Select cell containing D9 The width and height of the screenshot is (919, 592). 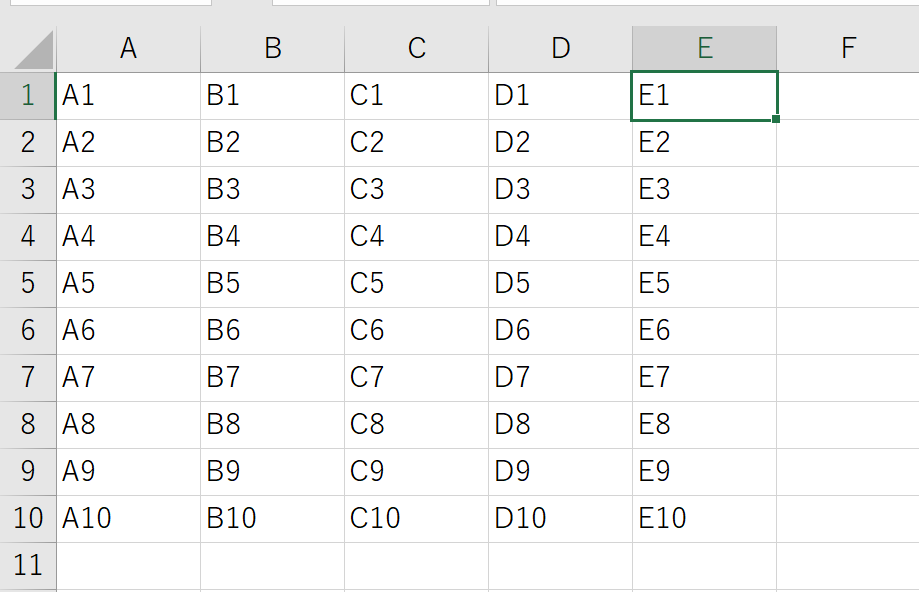tap(560, 472)
